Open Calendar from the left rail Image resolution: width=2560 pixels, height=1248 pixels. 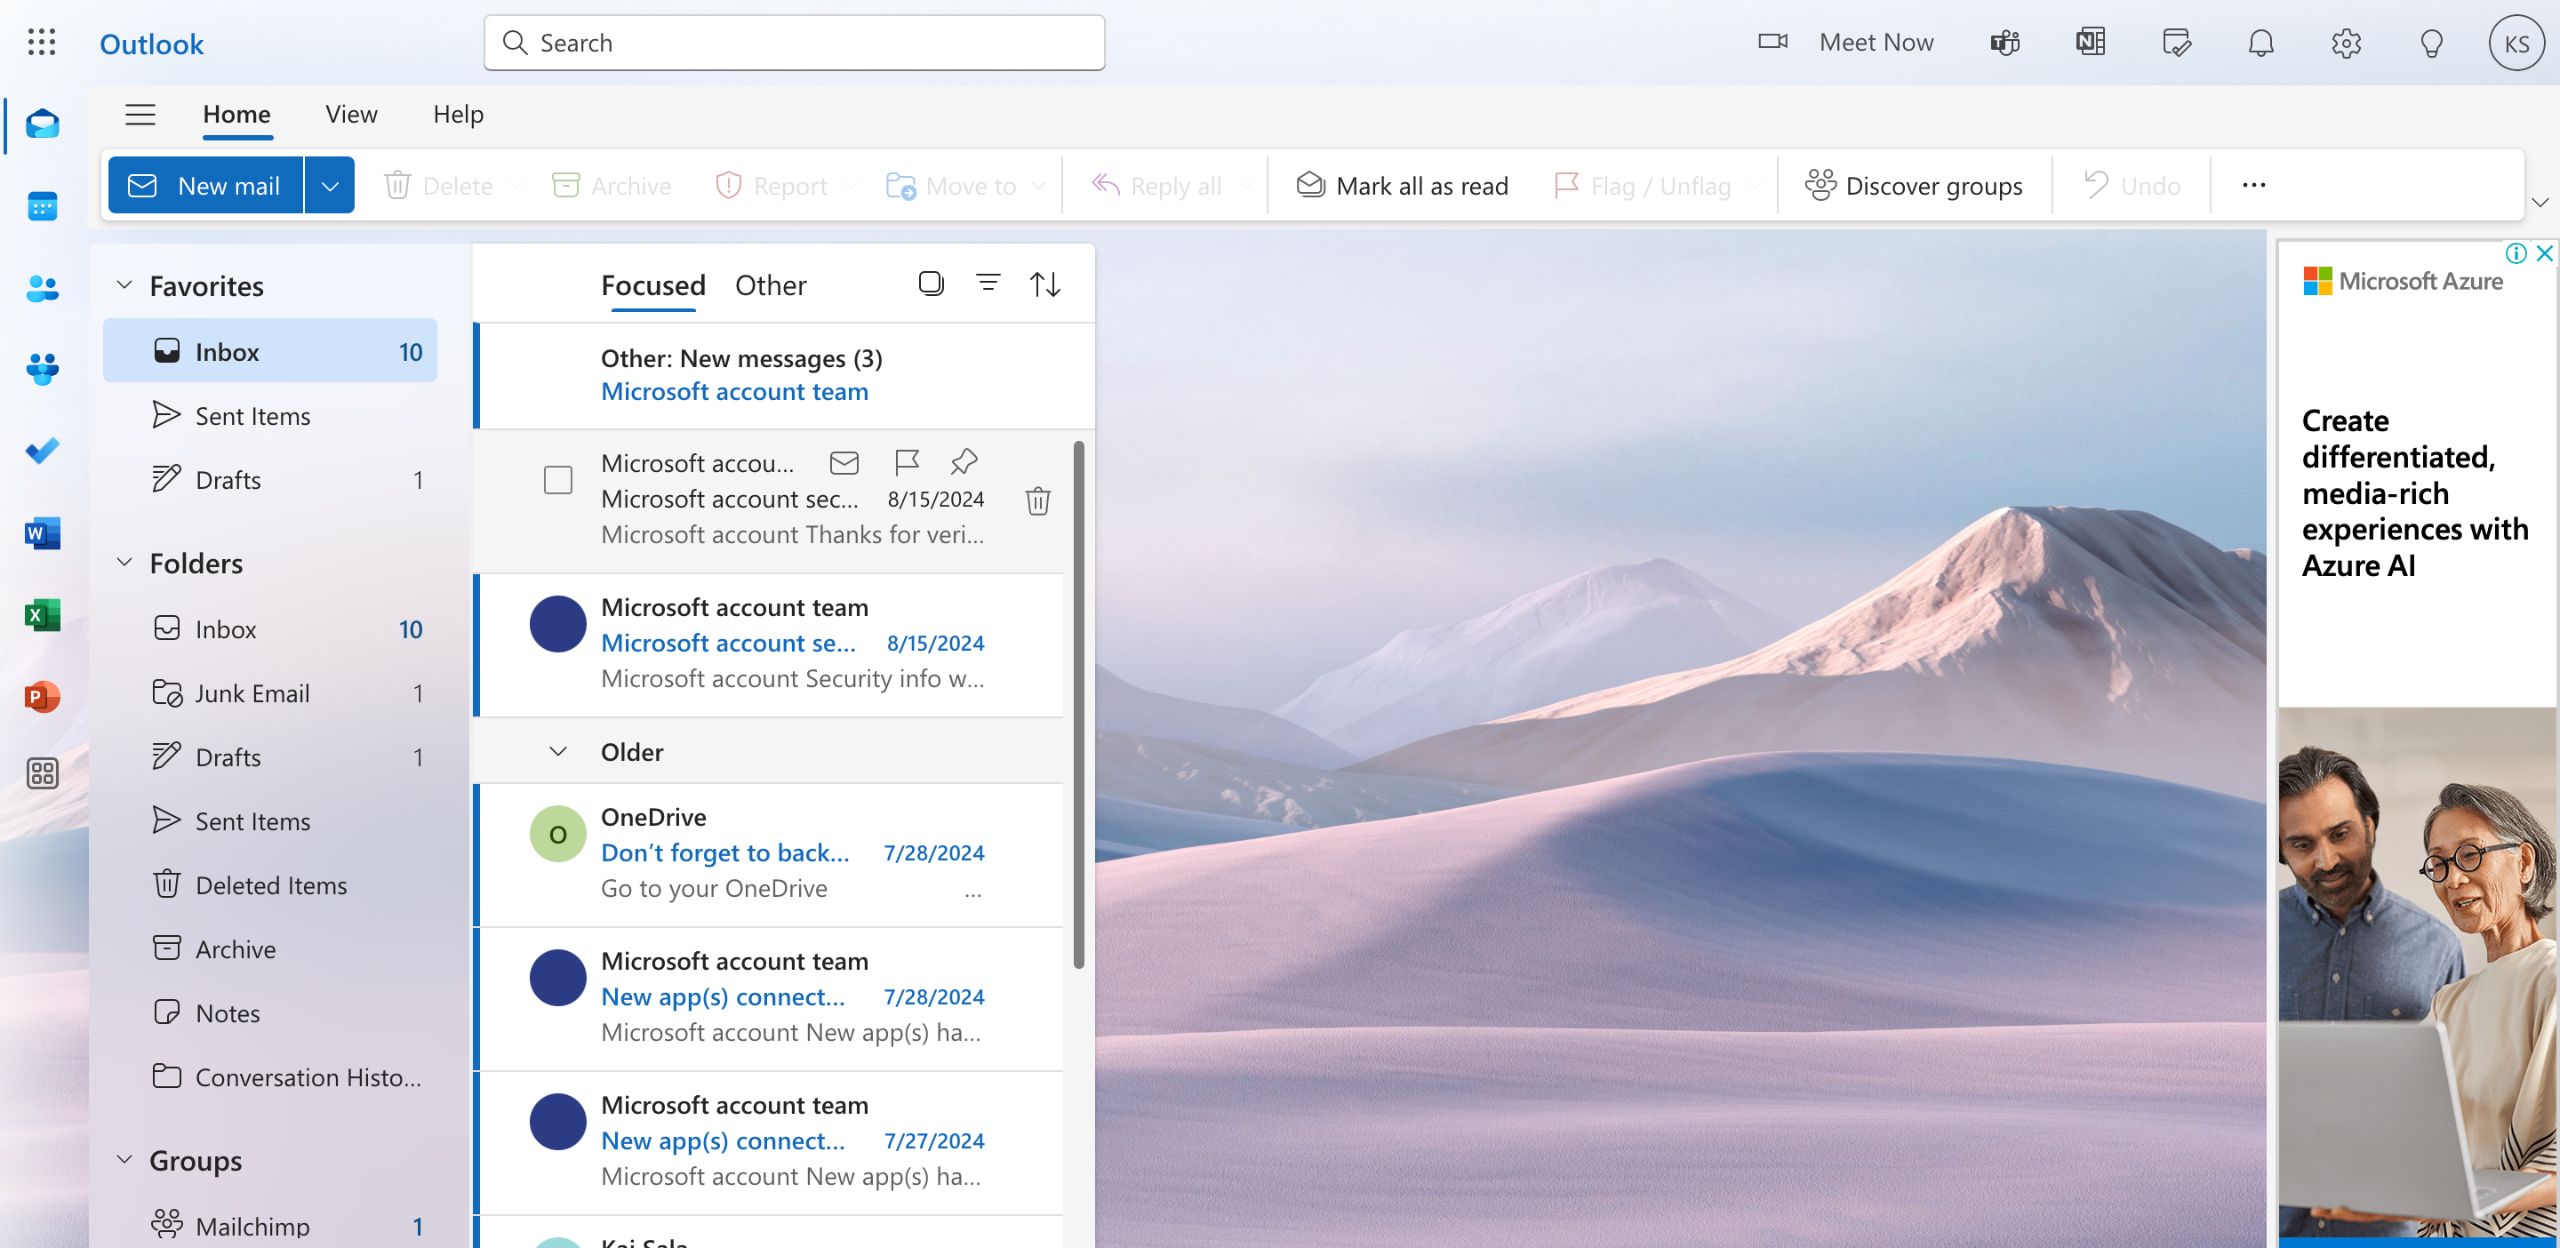[x=42, y=206]
